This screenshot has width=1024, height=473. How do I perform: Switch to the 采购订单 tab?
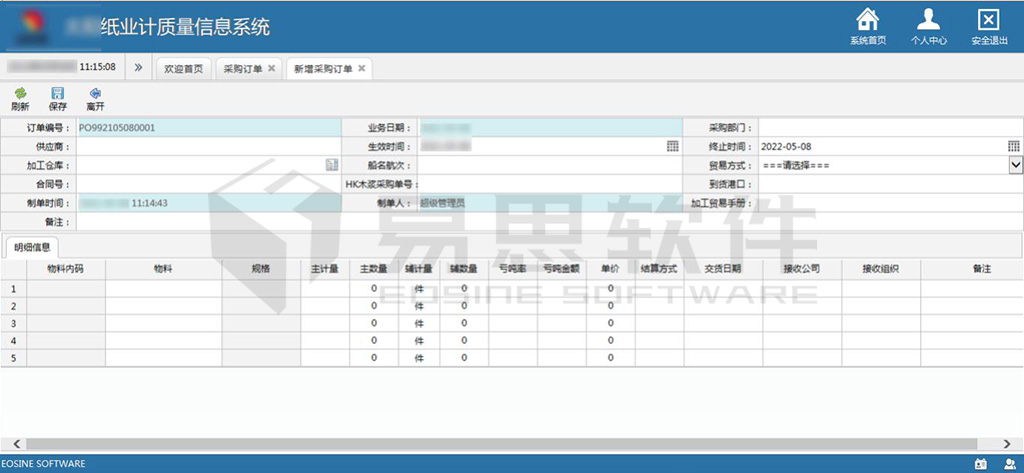(243, 69)
